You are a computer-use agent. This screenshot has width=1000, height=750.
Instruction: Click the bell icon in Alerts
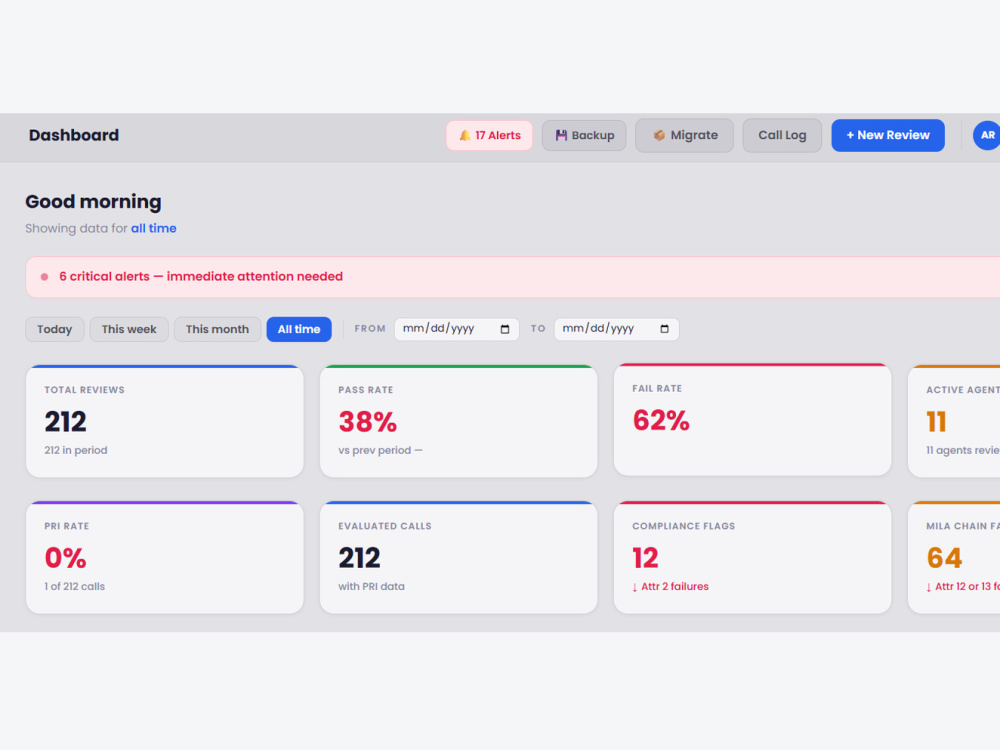(x=464, y=135)
